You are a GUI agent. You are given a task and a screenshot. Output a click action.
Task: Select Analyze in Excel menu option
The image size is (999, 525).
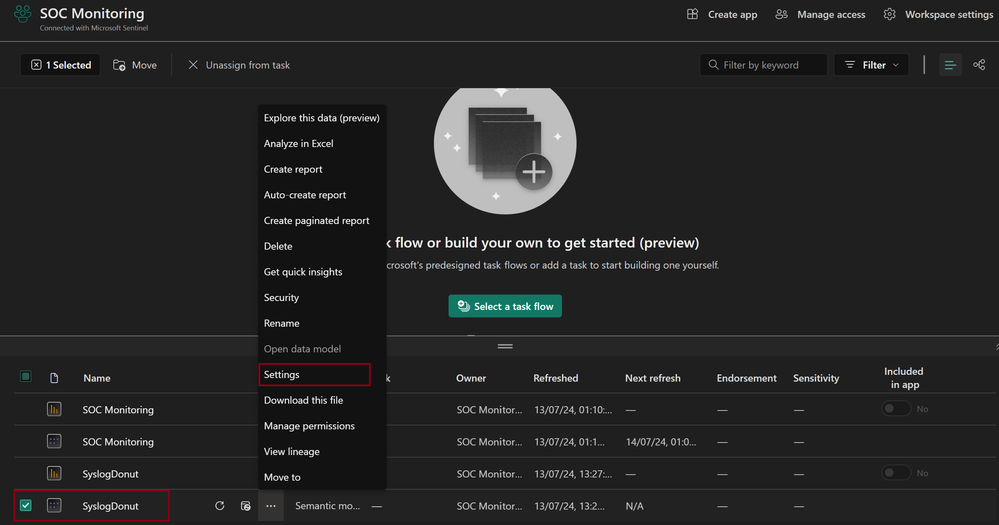click(299, 144)
